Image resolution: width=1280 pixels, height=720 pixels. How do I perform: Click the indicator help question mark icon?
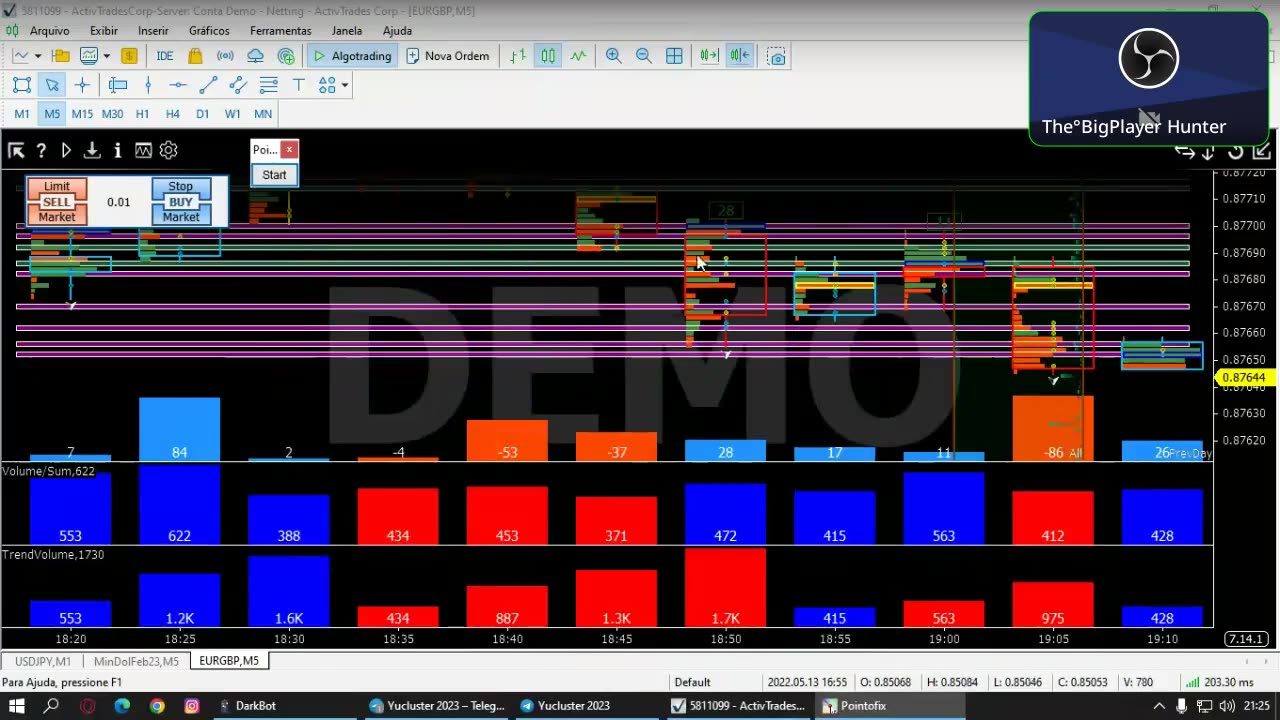41,150
